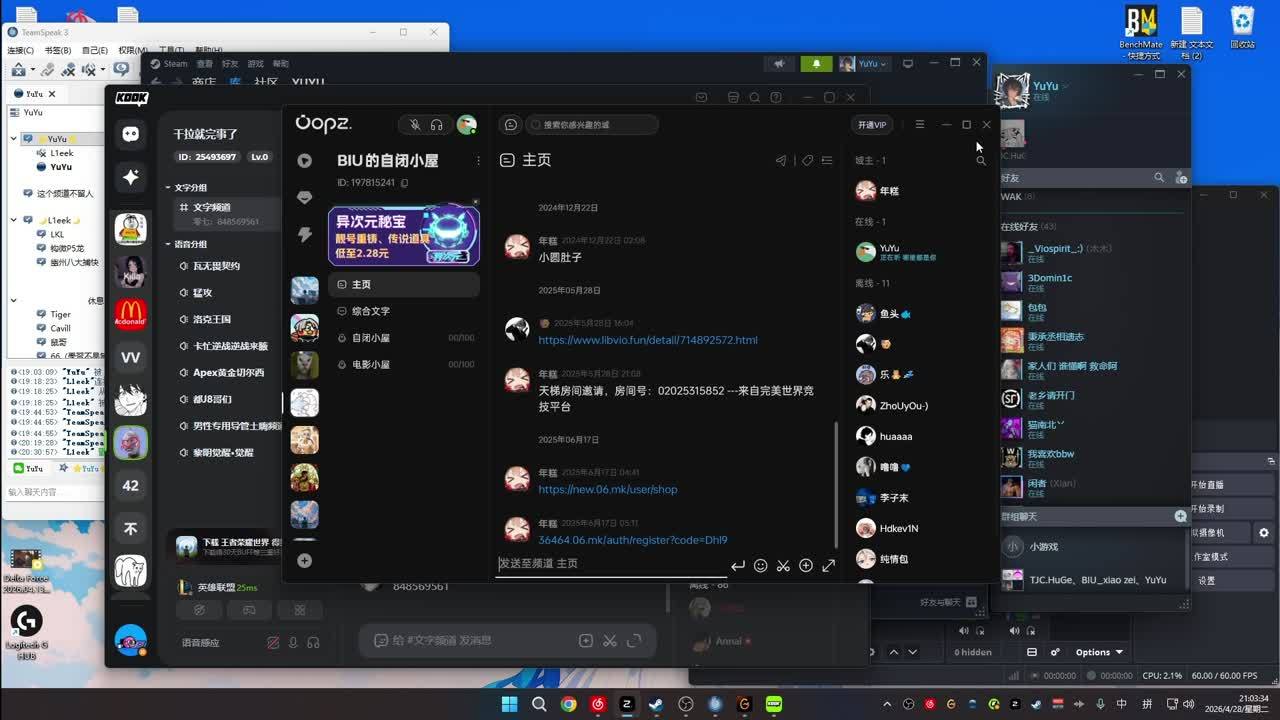Click the 开通VIP button

(x=871, y=125)
